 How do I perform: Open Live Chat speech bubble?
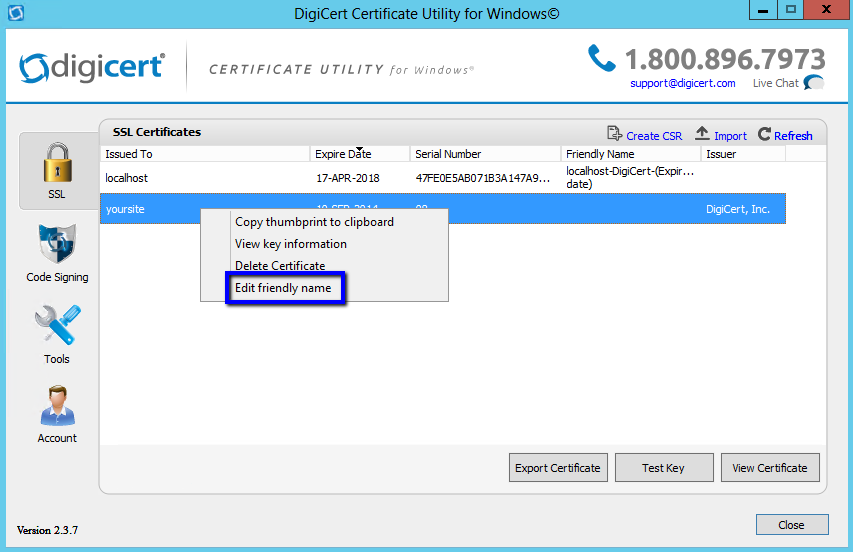(814, 83)
